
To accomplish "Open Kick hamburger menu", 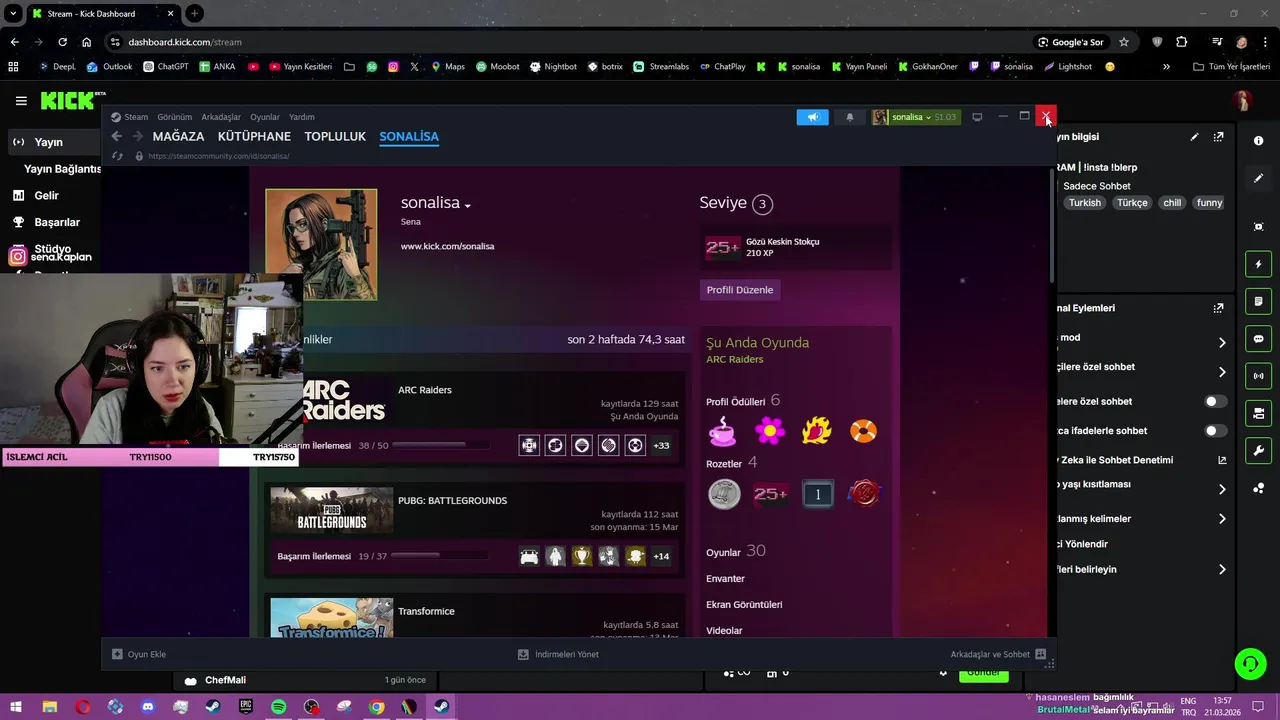I will (x=21, y=100).
